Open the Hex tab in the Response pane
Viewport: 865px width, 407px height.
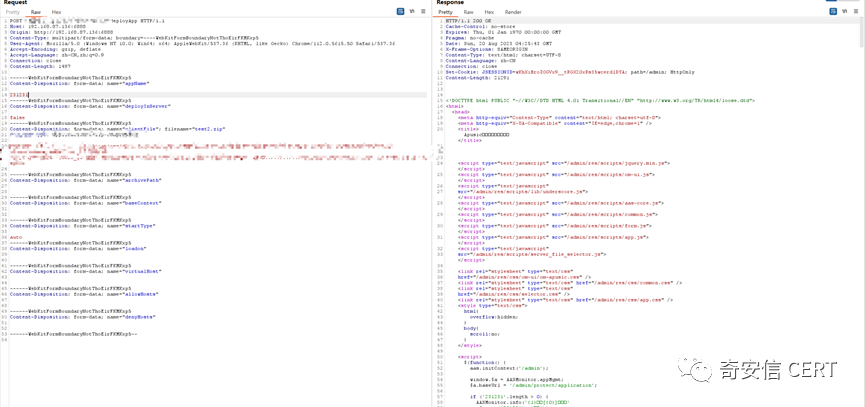point(489,12)
